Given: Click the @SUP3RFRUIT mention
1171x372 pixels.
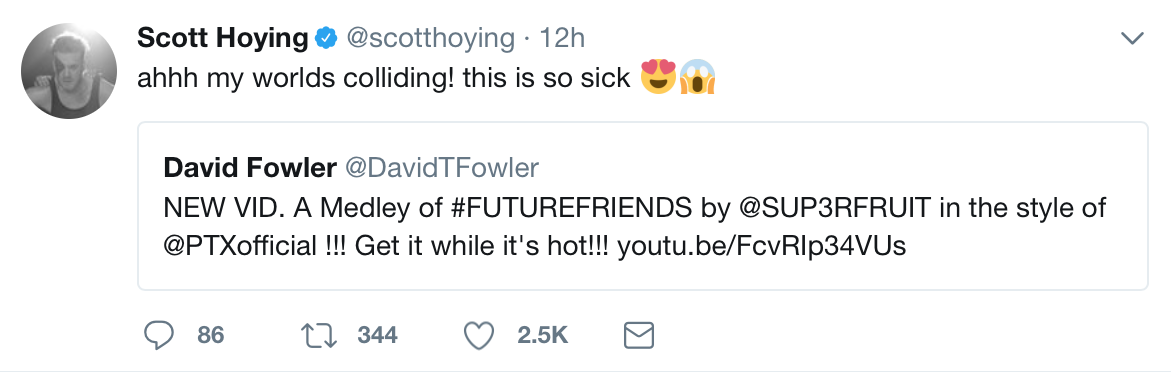Looking at the screenshot, I should 835,208.
